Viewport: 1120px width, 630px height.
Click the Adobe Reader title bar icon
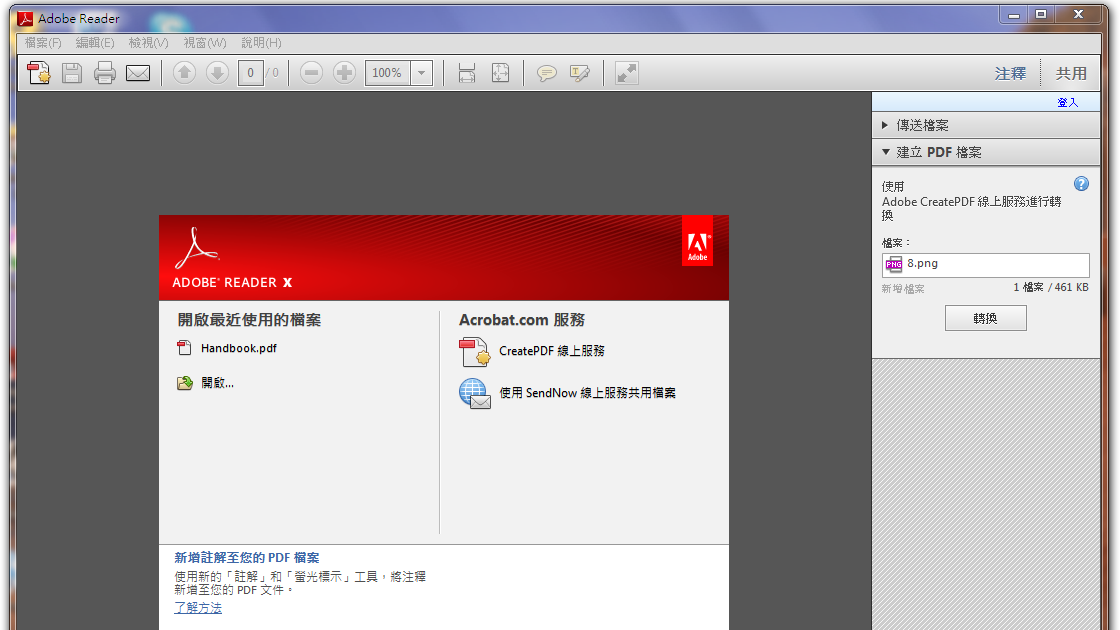[x=25, y=19]
